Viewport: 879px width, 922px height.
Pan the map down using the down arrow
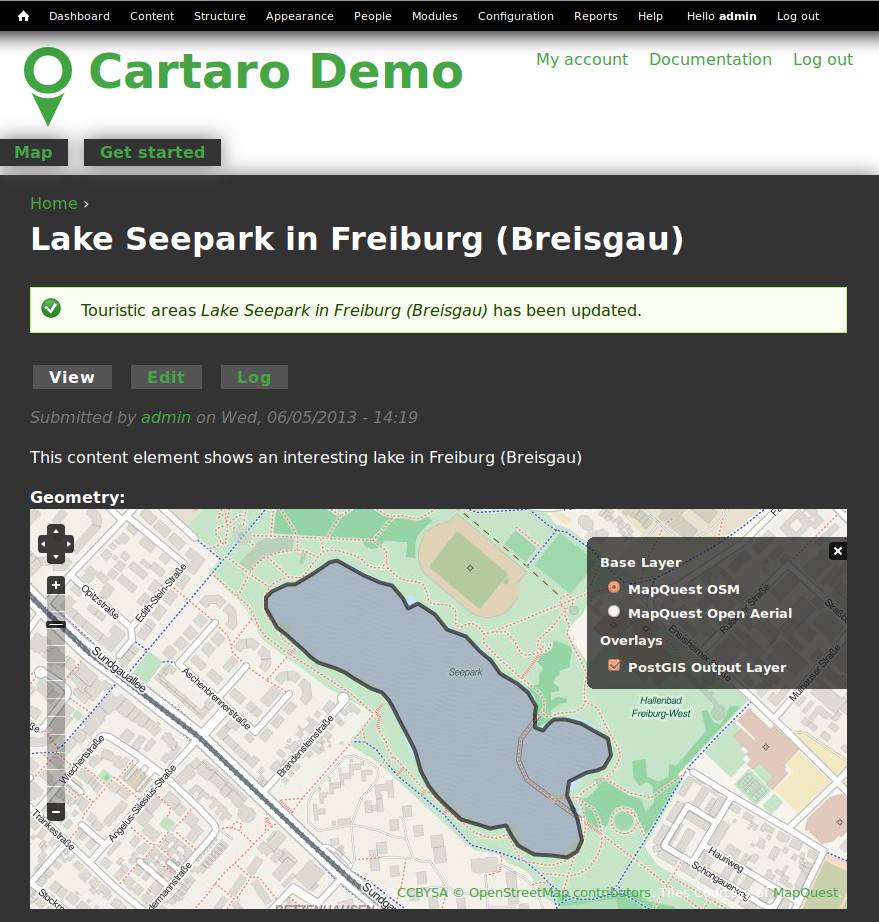(x=55, y=556)
